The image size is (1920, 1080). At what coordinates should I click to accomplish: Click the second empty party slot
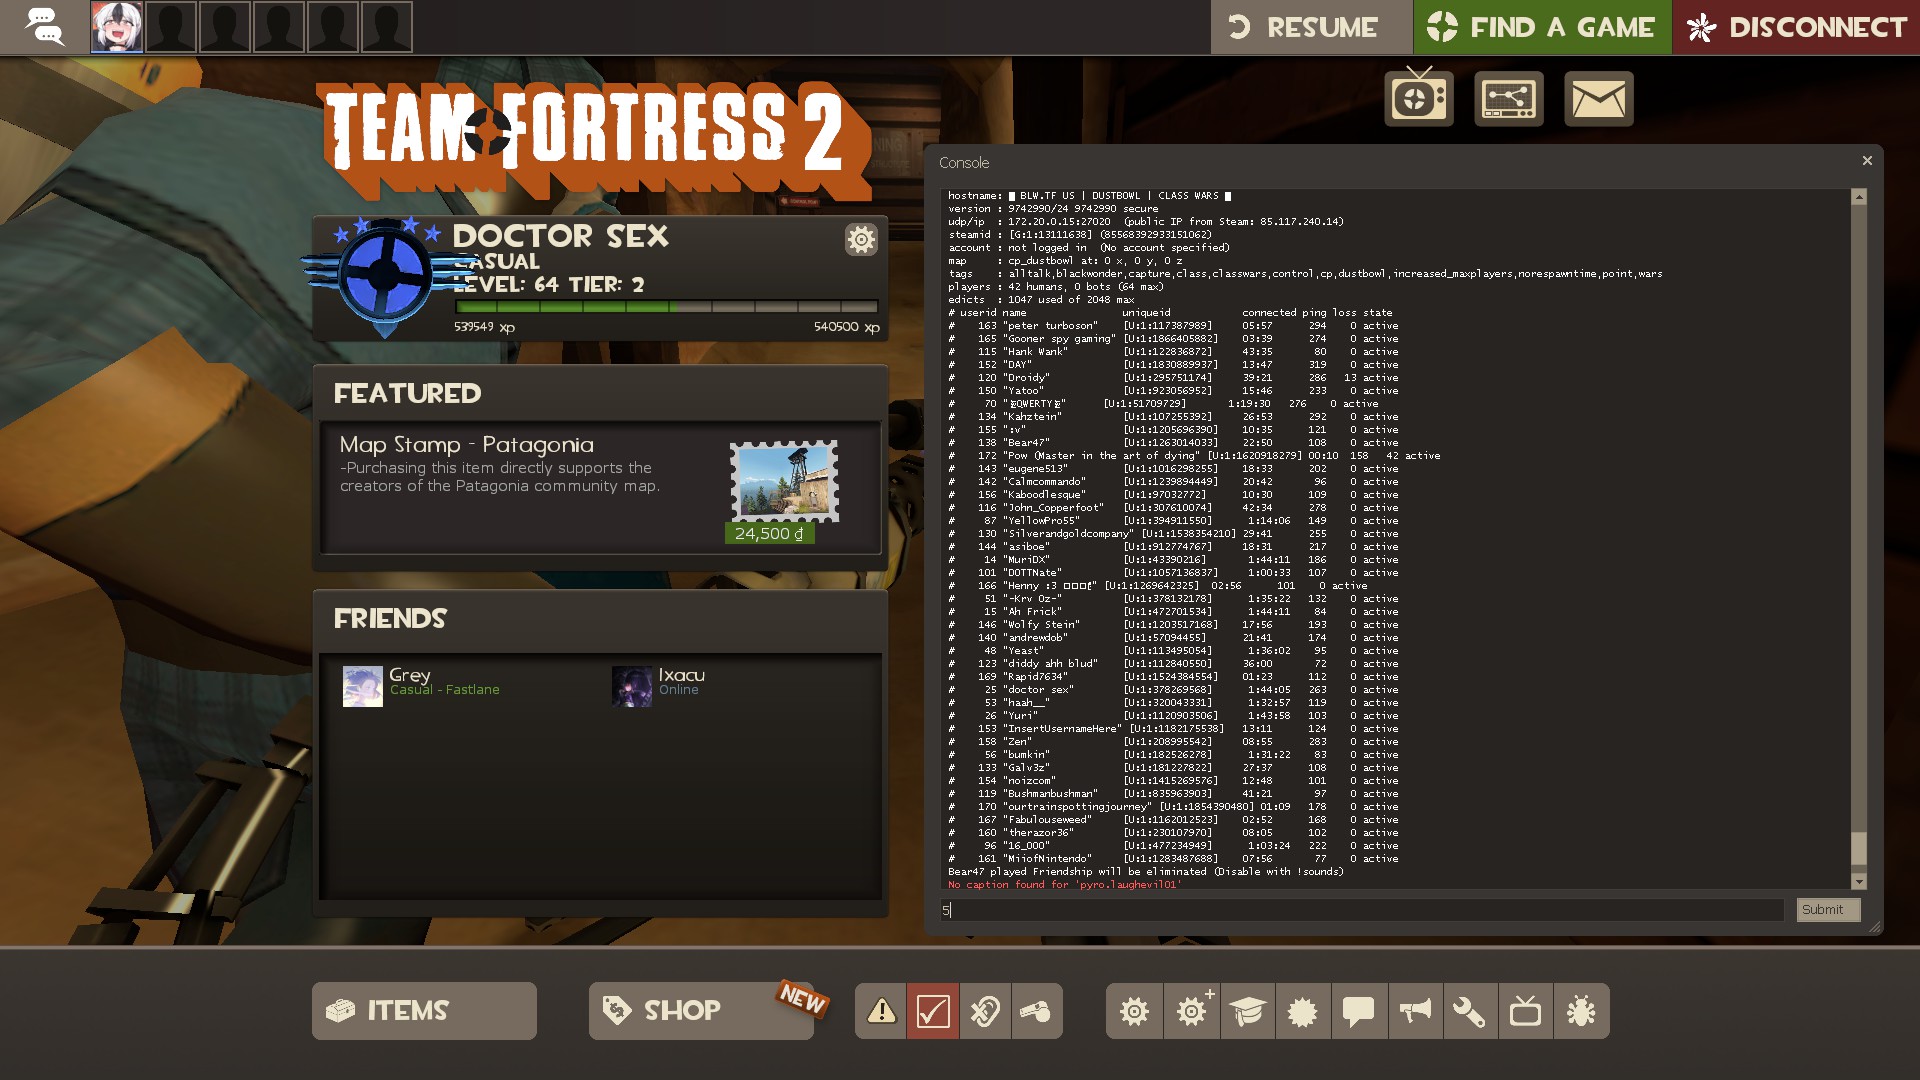[225, 27]
